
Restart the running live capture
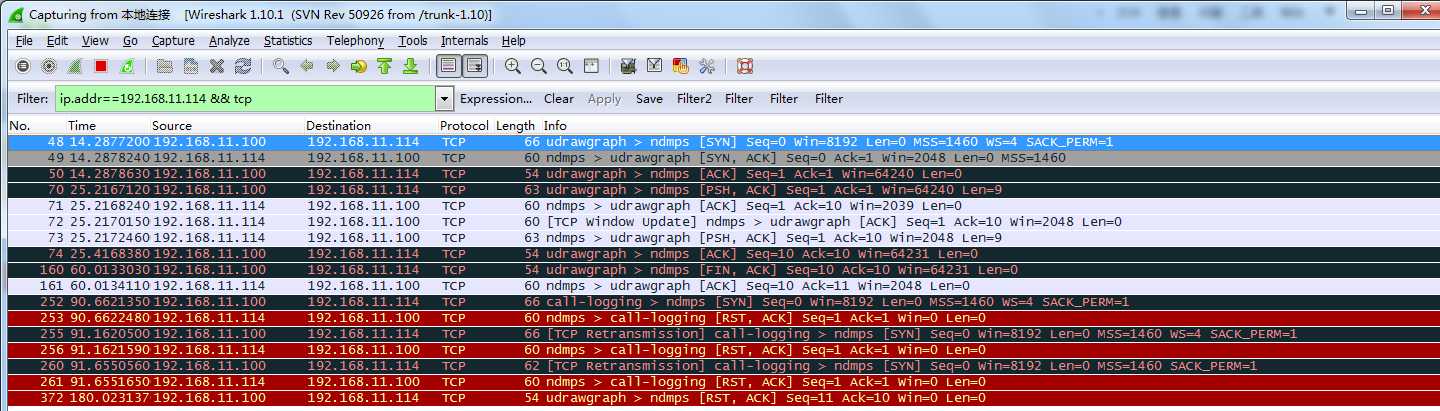(x=127, y=66)
